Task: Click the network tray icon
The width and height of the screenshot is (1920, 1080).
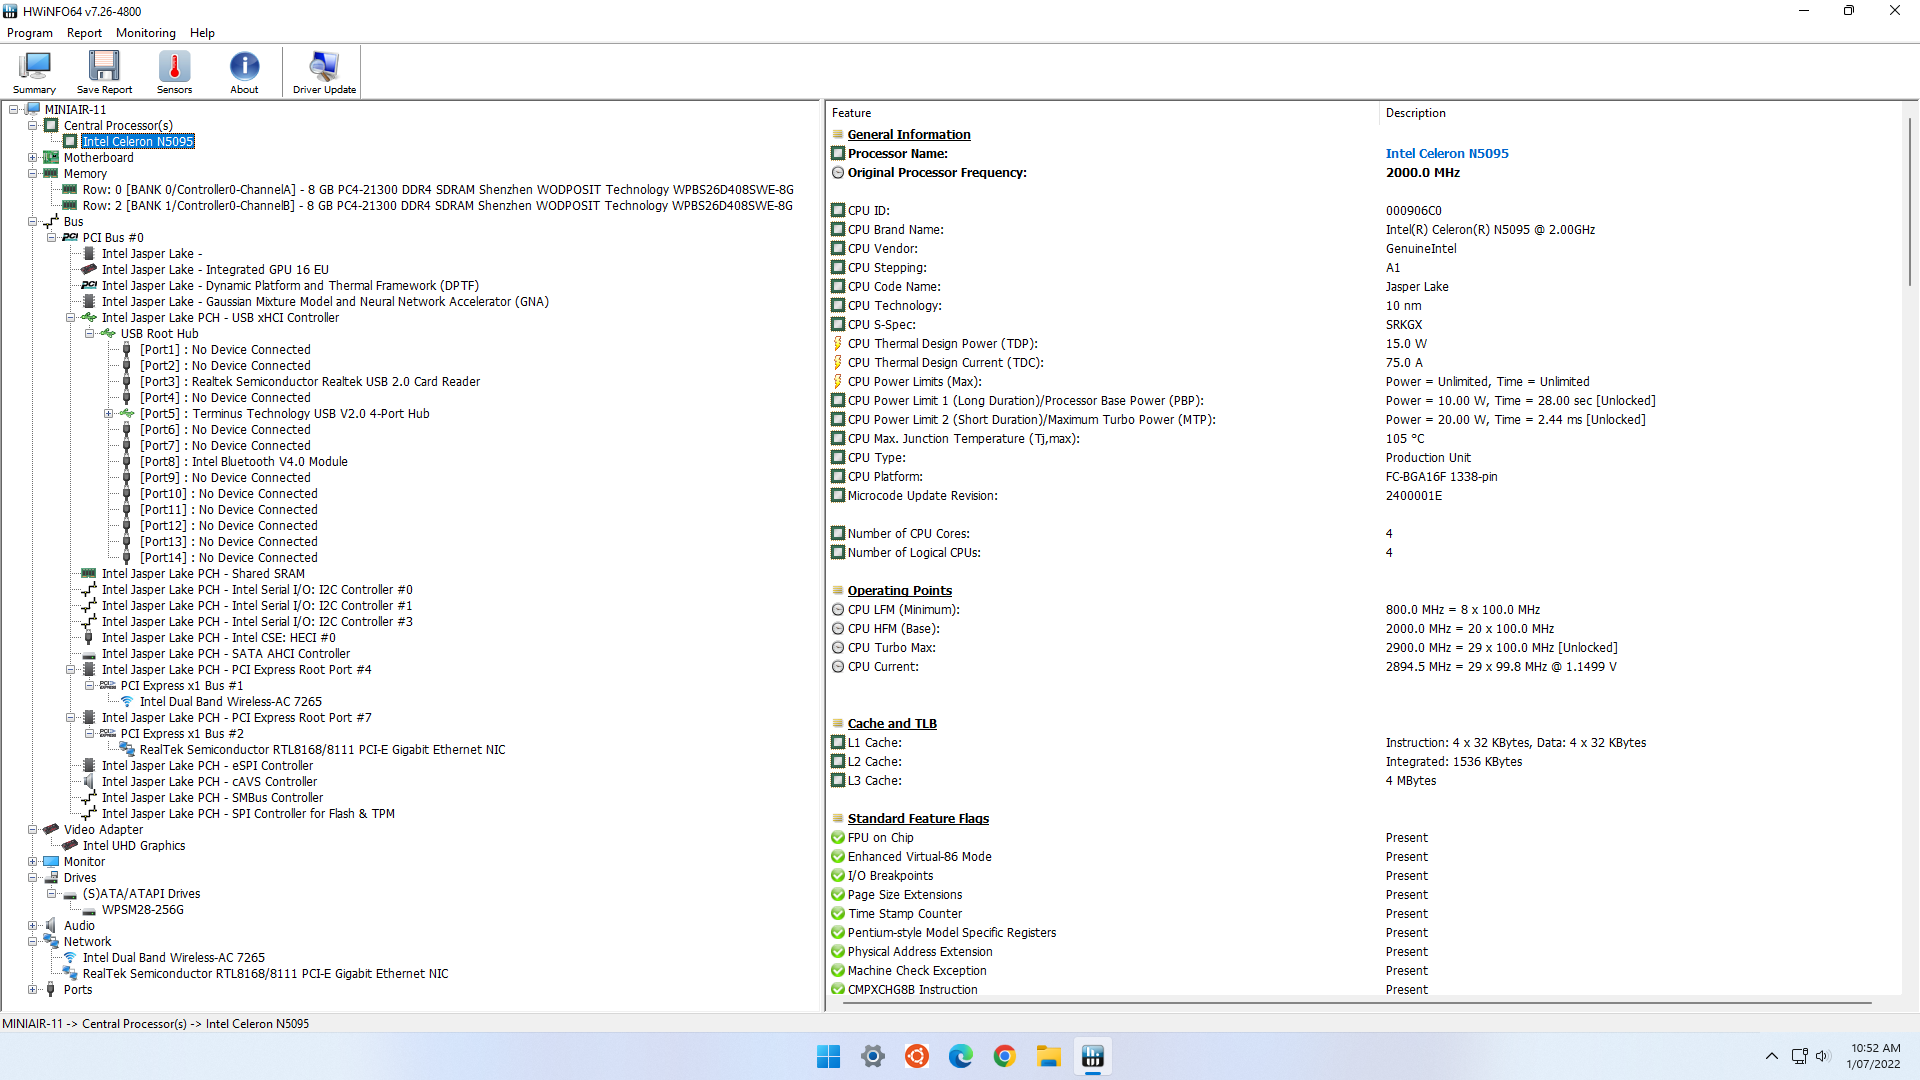Action: 1799,1056
